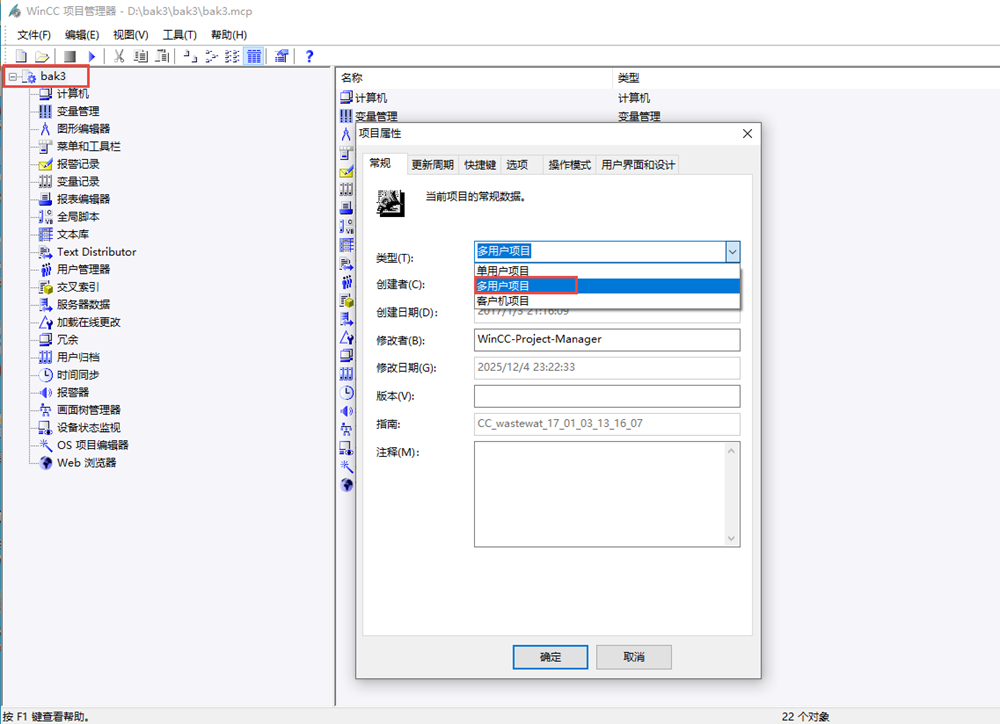The height and width of the screenshot is (724, 1000).
Task: Choose 单用户项目 from the type list
Action: (504, 271)
